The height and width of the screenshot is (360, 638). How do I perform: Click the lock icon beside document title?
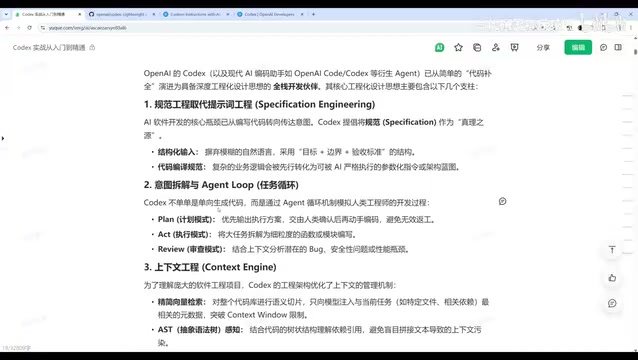coord(92,47)
